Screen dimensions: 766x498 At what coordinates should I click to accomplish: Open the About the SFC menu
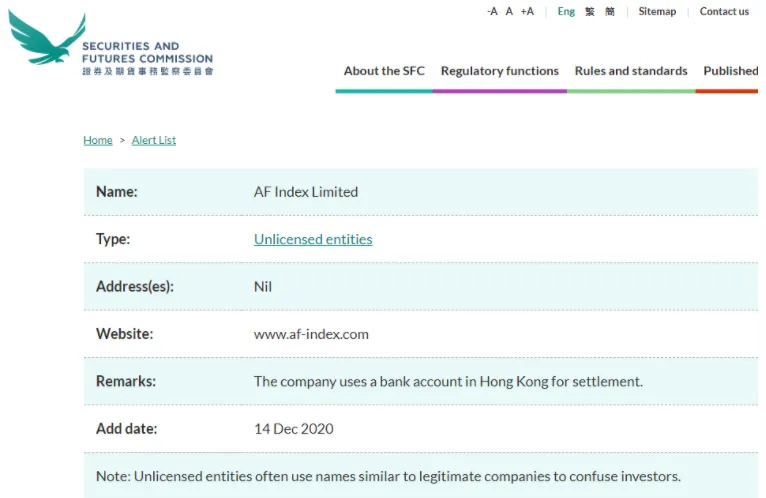coord(384,71)
